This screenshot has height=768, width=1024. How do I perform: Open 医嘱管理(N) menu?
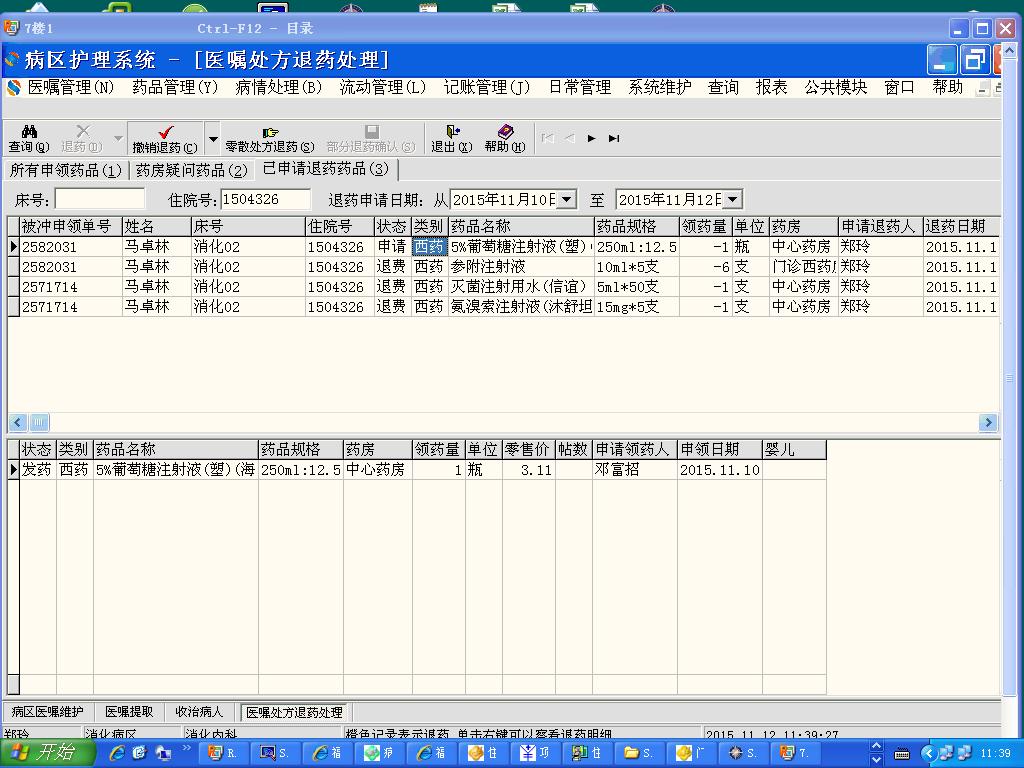[71, 87]
